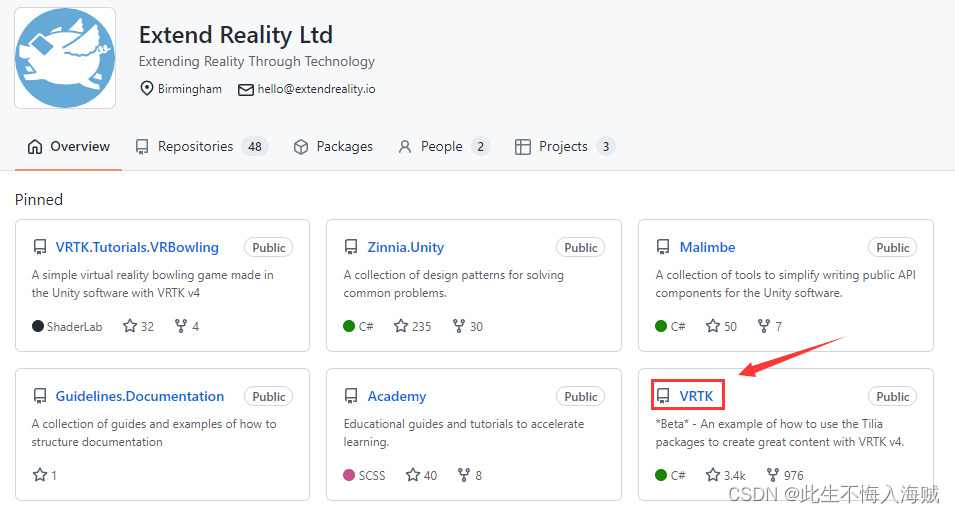Click the ShaderLab language label
Screen dimensions: 955x514
click(x=74, y=327)
